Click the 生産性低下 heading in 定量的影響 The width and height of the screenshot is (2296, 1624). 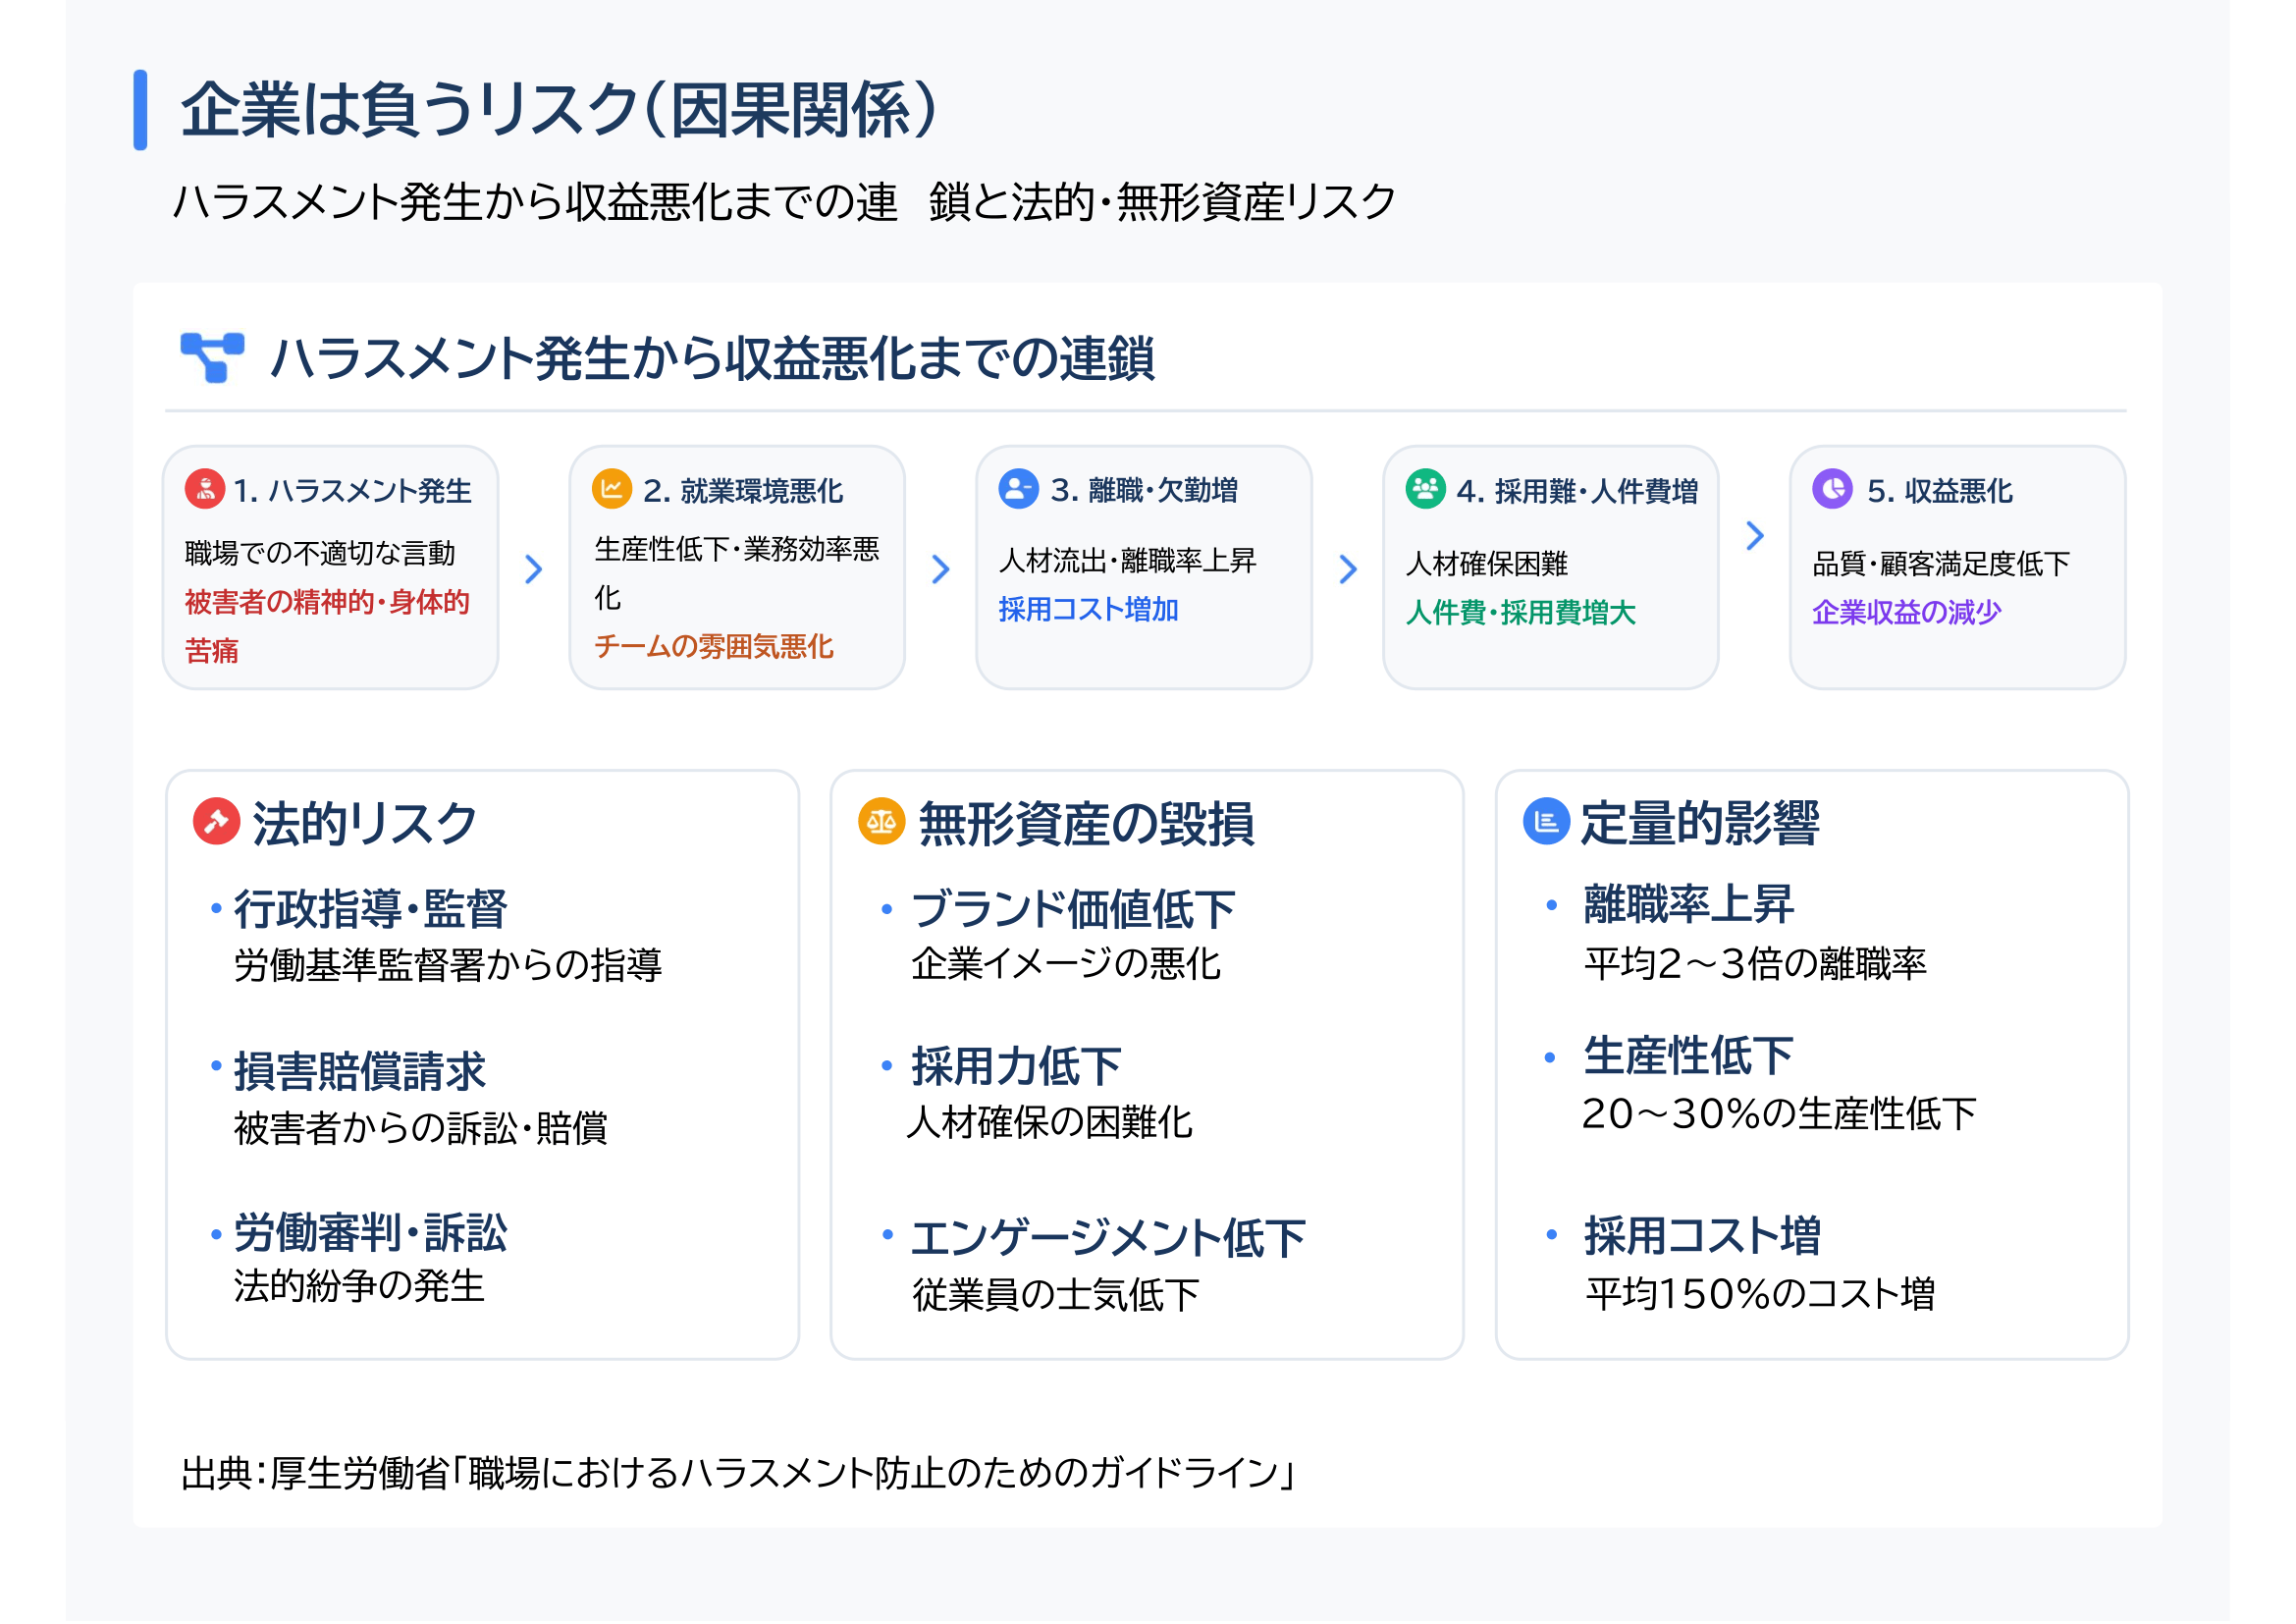(x=1689, y=1057)
